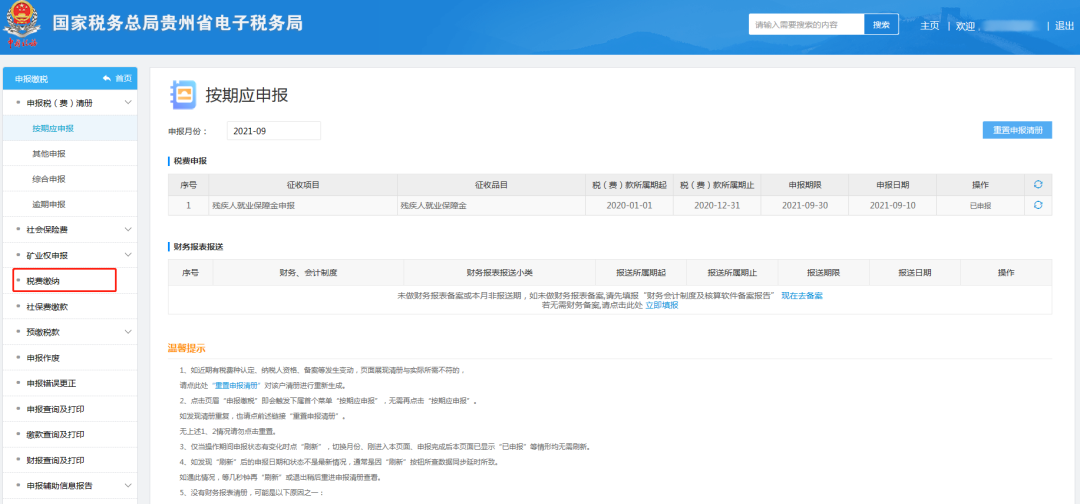Open the 税费缴纳 menu item

pyautogui.click(x=65, y=280)
